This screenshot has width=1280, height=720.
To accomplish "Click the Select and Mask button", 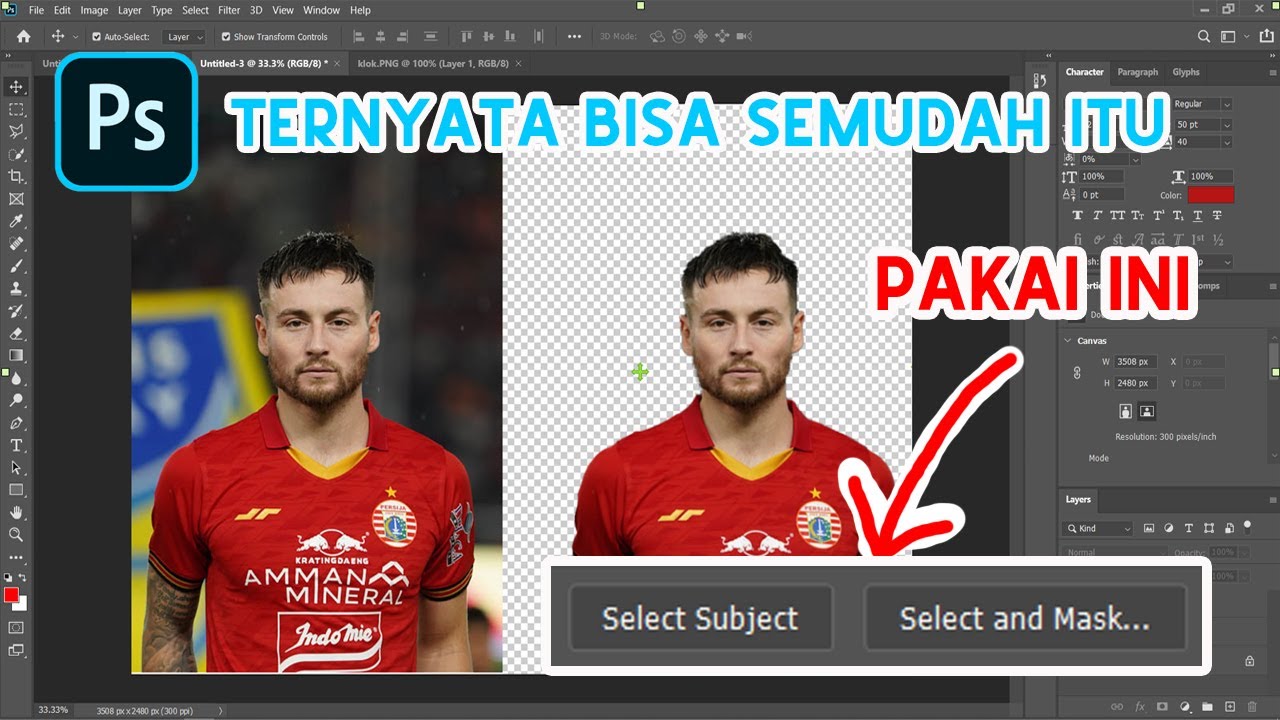I will click(1025, 618).
